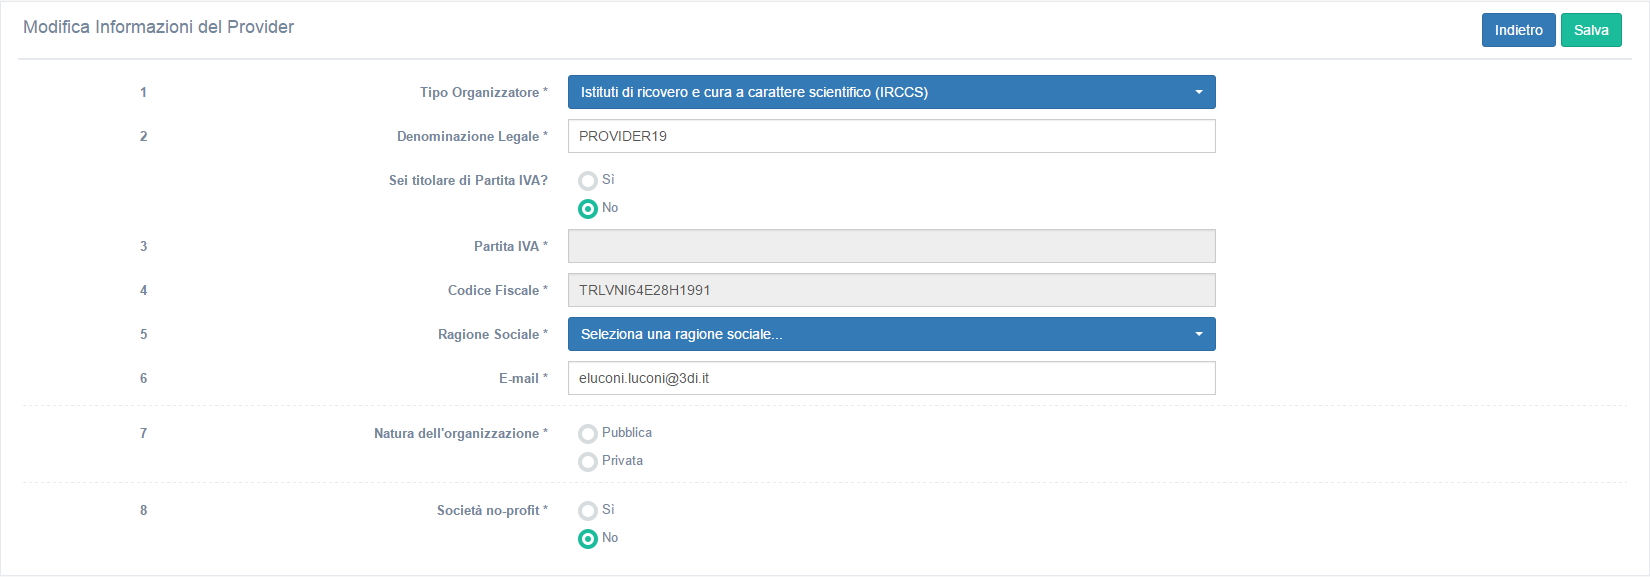1650x577 pixels.
Task: Select No for Partita IVA holder
Action: point(588,209)
